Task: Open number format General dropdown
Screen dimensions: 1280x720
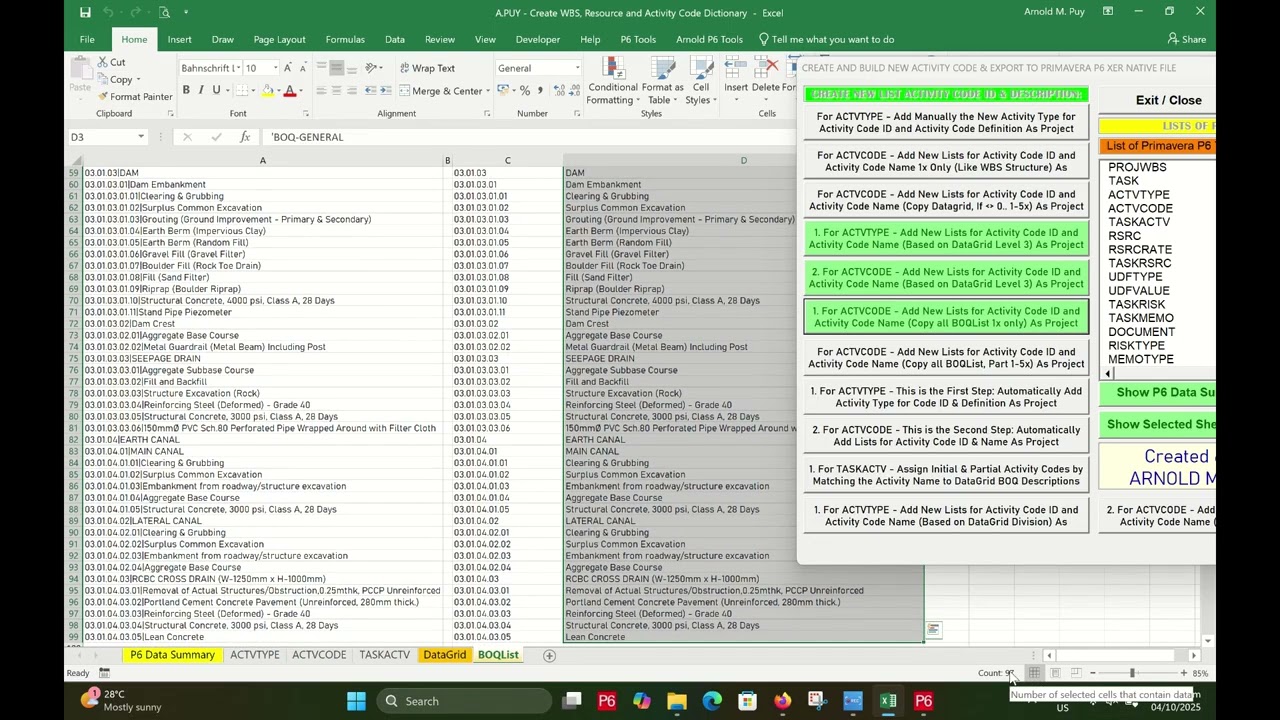Action: 576,68
